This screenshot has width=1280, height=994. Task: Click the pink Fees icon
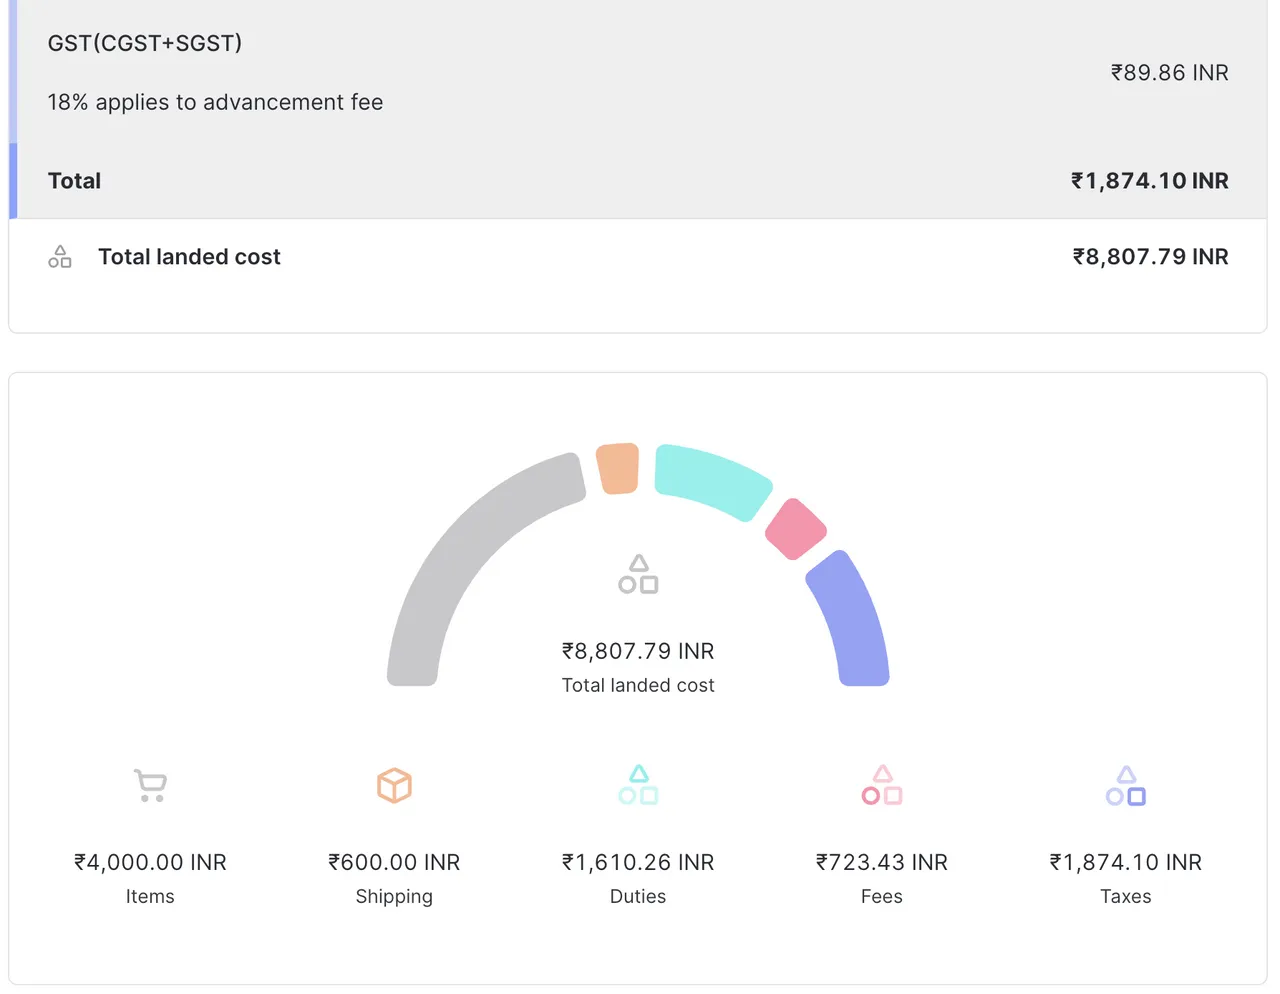coord(881,785)
